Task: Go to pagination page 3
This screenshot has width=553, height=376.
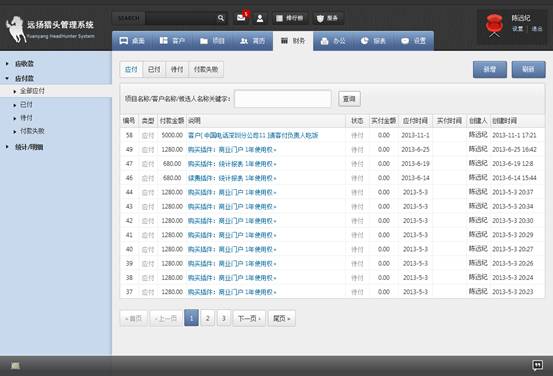Action: coord(224,318)
